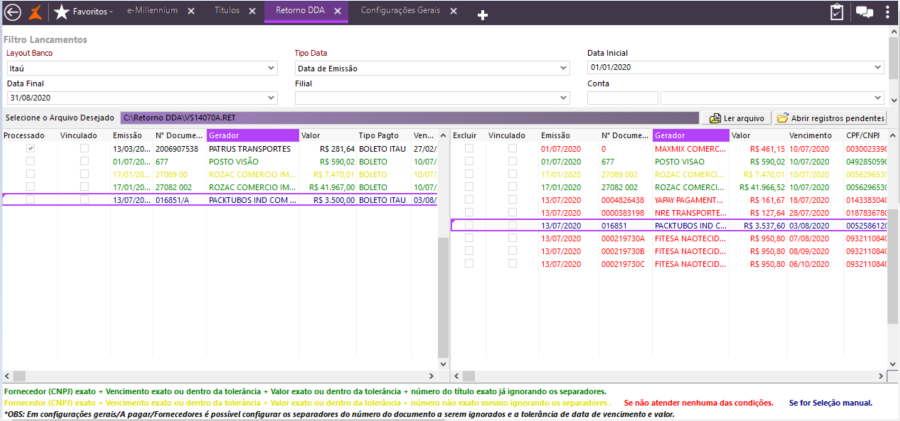
Task: Switch to the e-Millennium tab
Action: point(152,11)
